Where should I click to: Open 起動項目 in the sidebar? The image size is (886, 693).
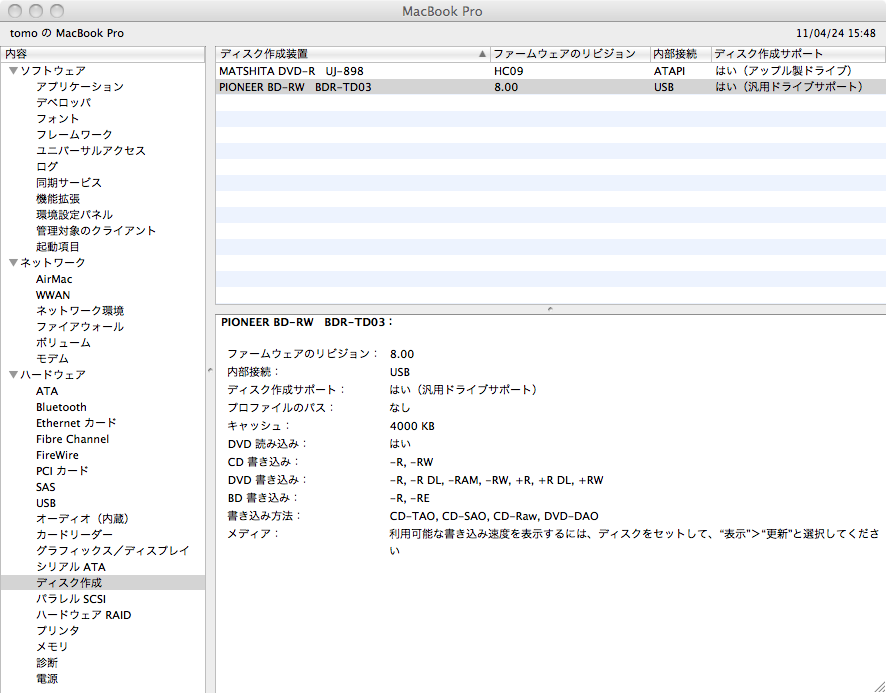pos(58,246)
